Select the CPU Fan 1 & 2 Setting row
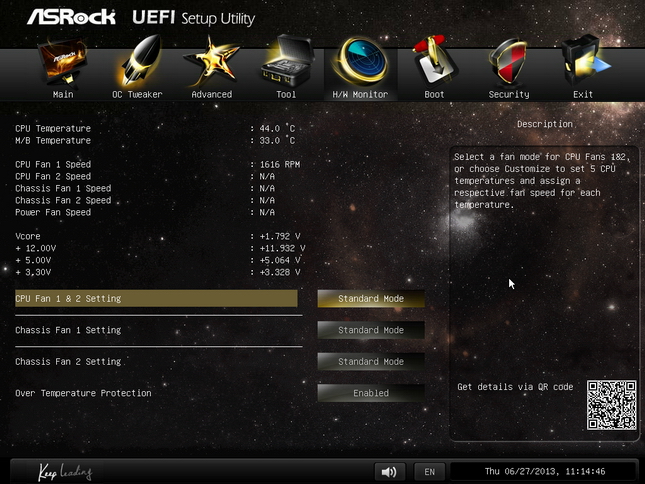The image size is (645, 484). [x=156, y=299]
